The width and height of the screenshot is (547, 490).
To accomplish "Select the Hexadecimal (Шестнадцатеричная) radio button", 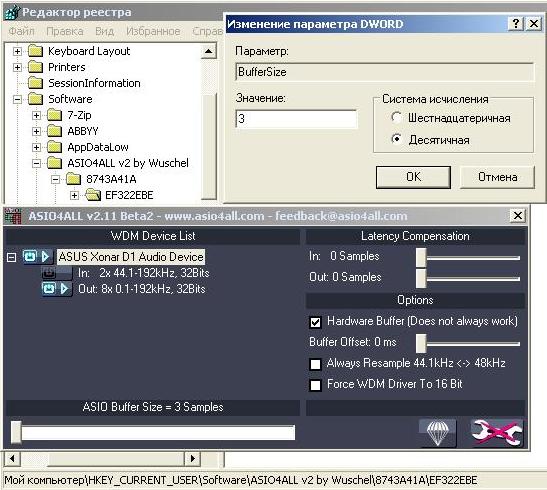I will 396,118.
